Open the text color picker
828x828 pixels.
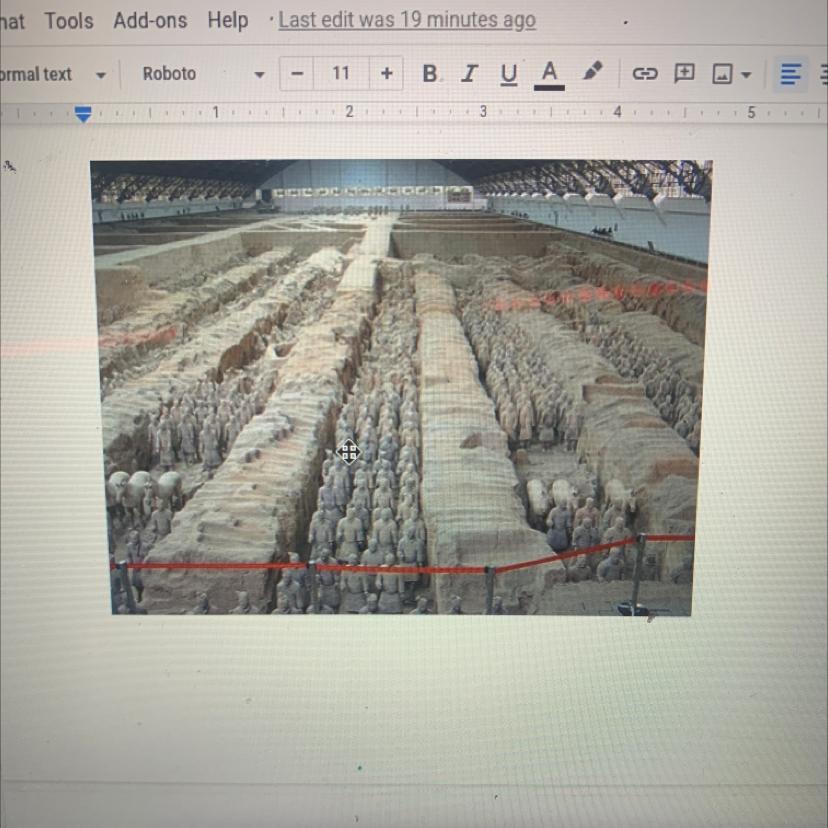(549, 75)
